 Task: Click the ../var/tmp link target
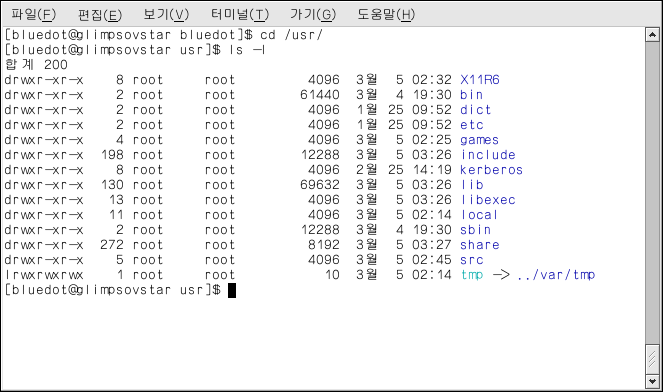pos(556,275)
